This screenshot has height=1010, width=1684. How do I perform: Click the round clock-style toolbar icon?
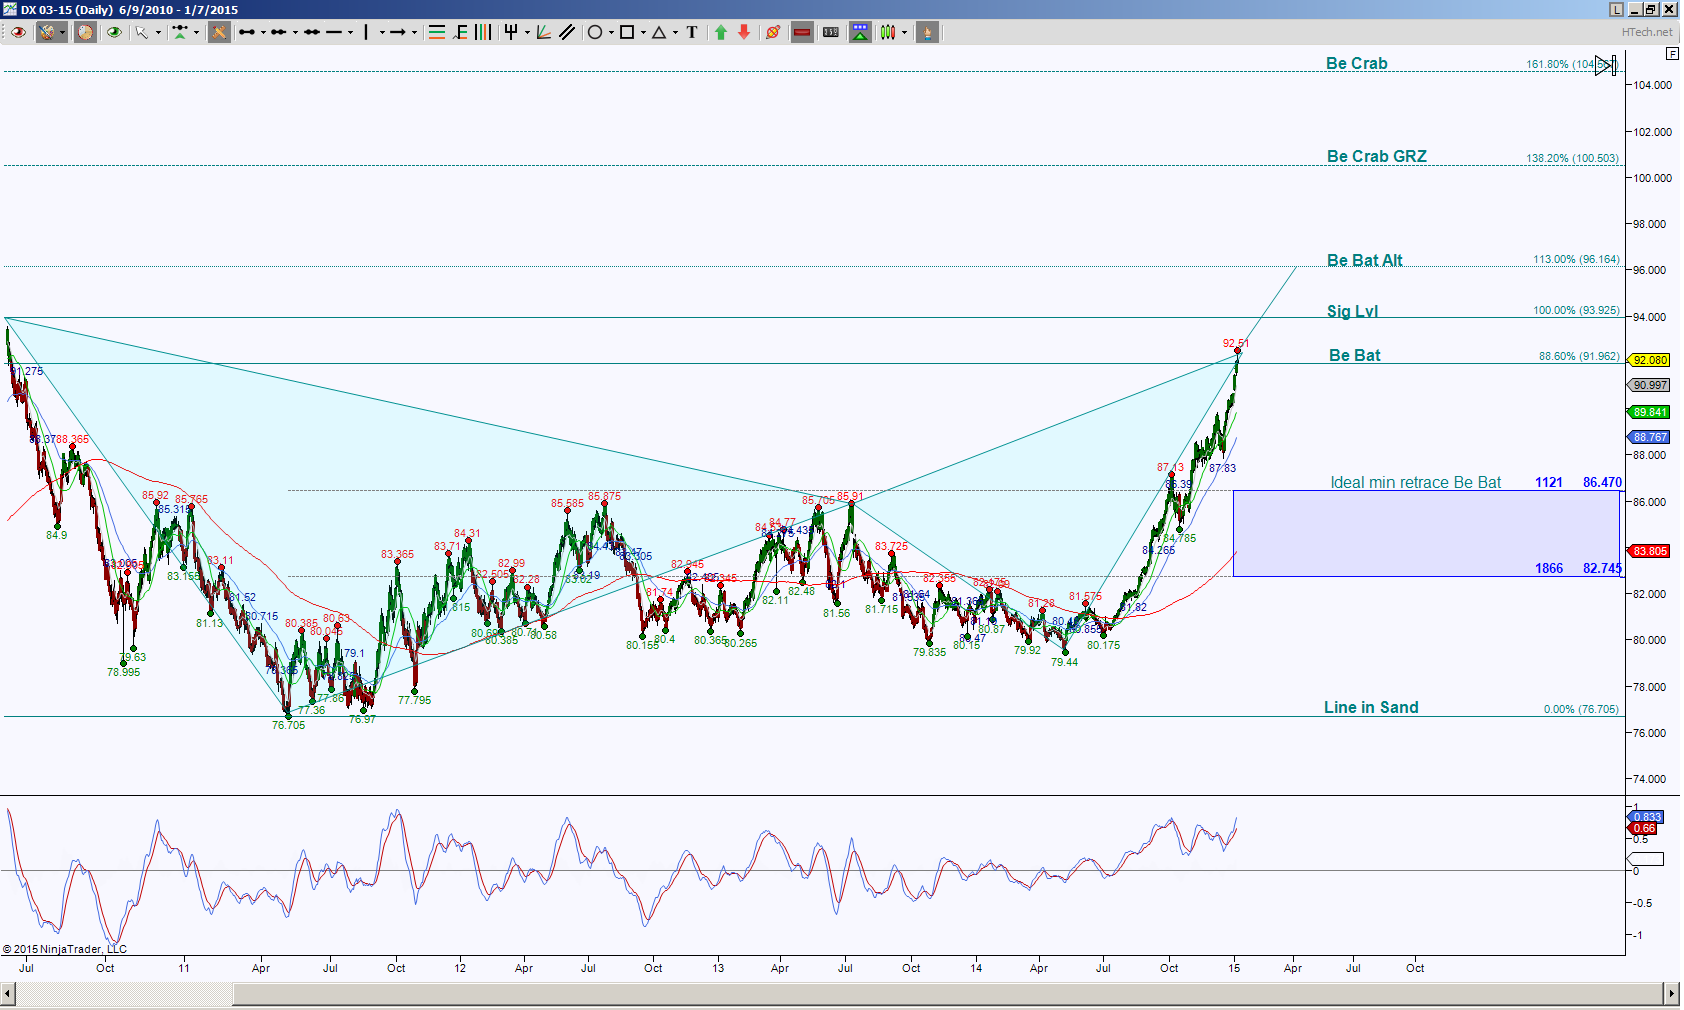85,32
